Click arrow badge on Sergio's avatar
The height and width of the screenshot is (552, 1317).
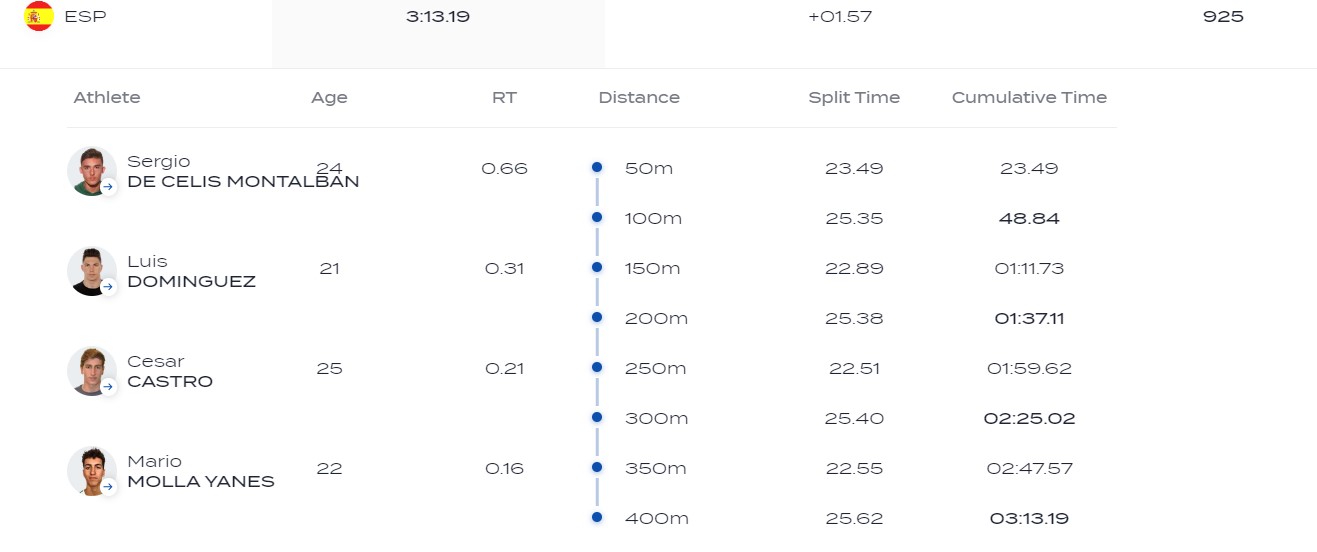tap(108, 186)
